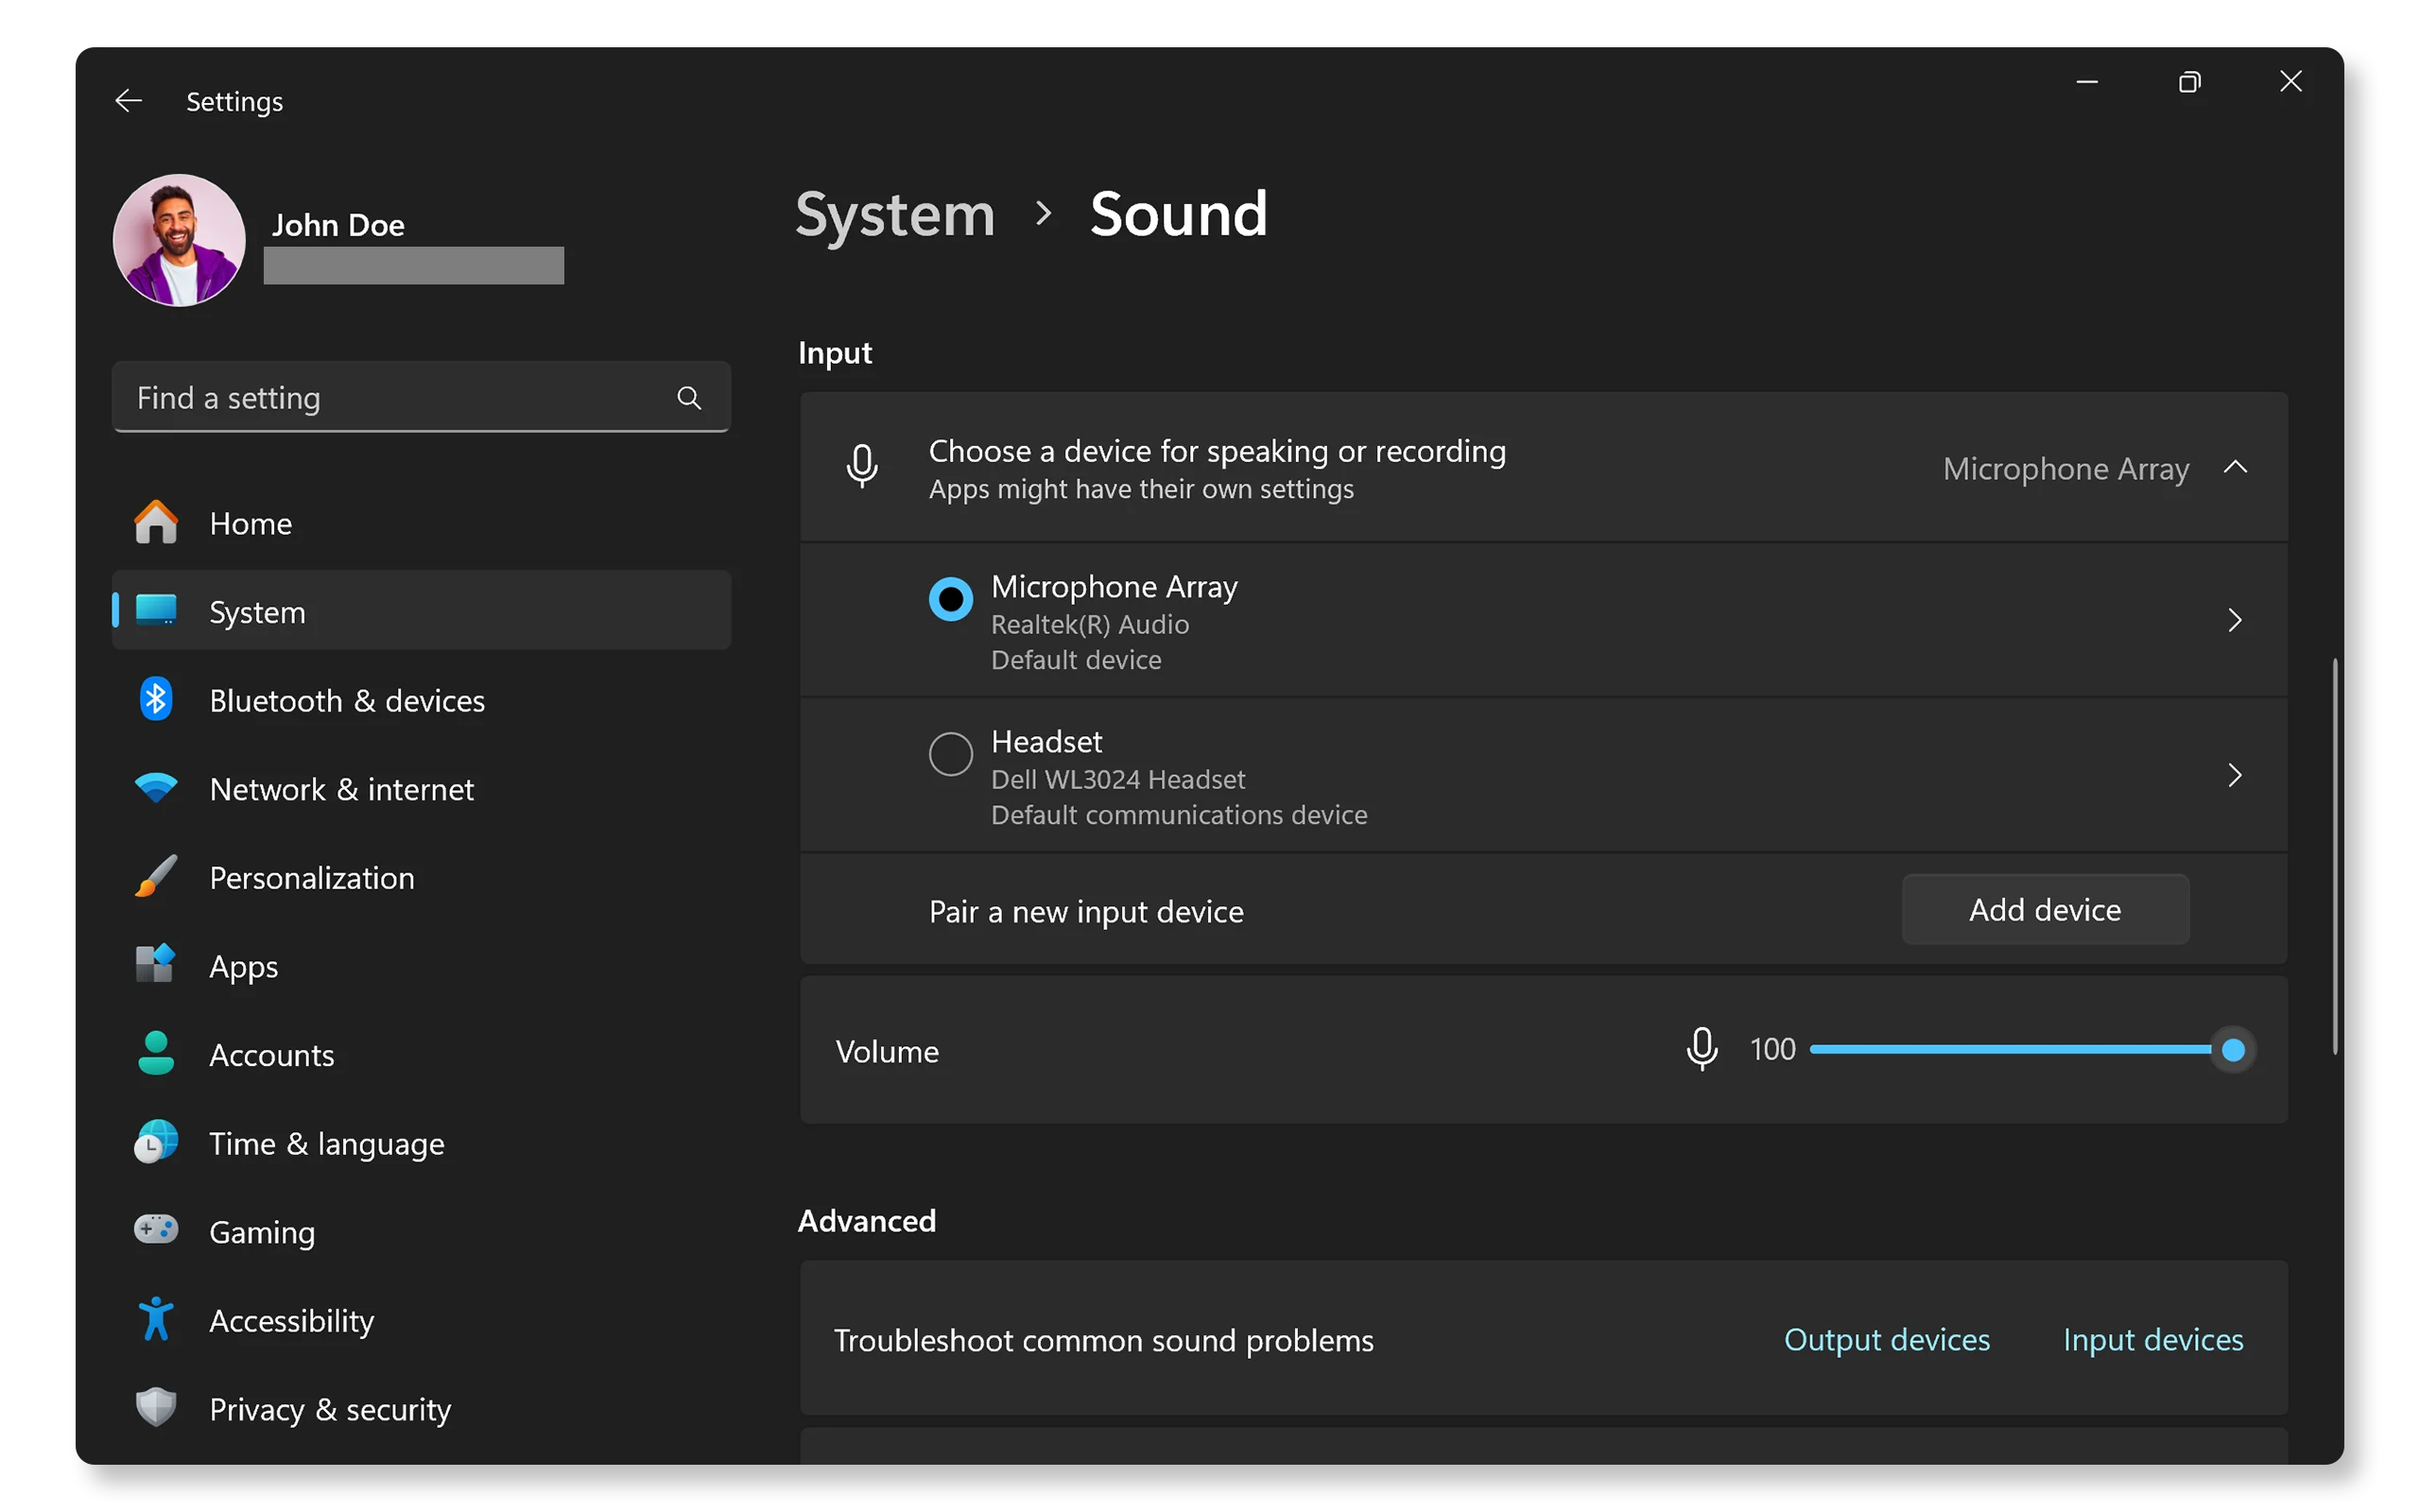Select System in the sidebar
Viewport: 2420px width, 1512px height.
421,611
